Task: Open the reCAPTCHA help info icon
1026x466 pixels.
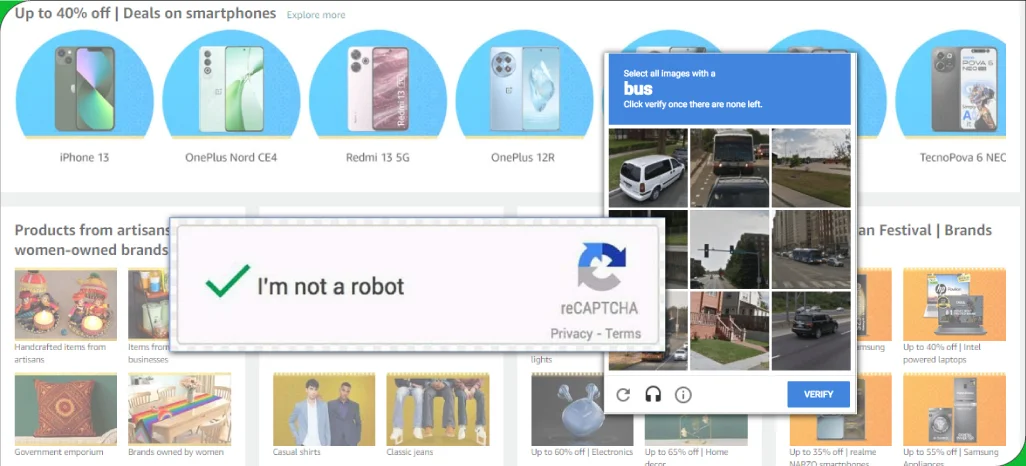Action: [684, 394]
